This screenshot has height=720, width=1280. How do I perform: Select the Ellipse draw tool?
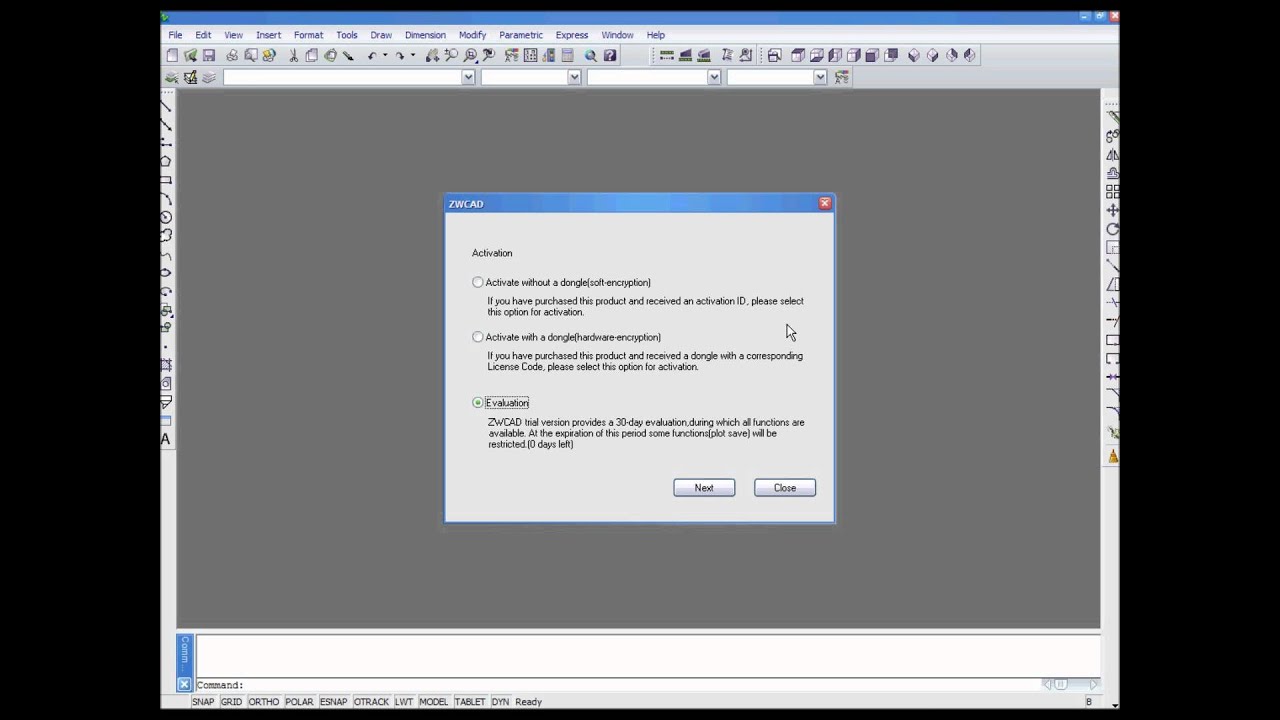pyautogui.click(x=166, y=272)
